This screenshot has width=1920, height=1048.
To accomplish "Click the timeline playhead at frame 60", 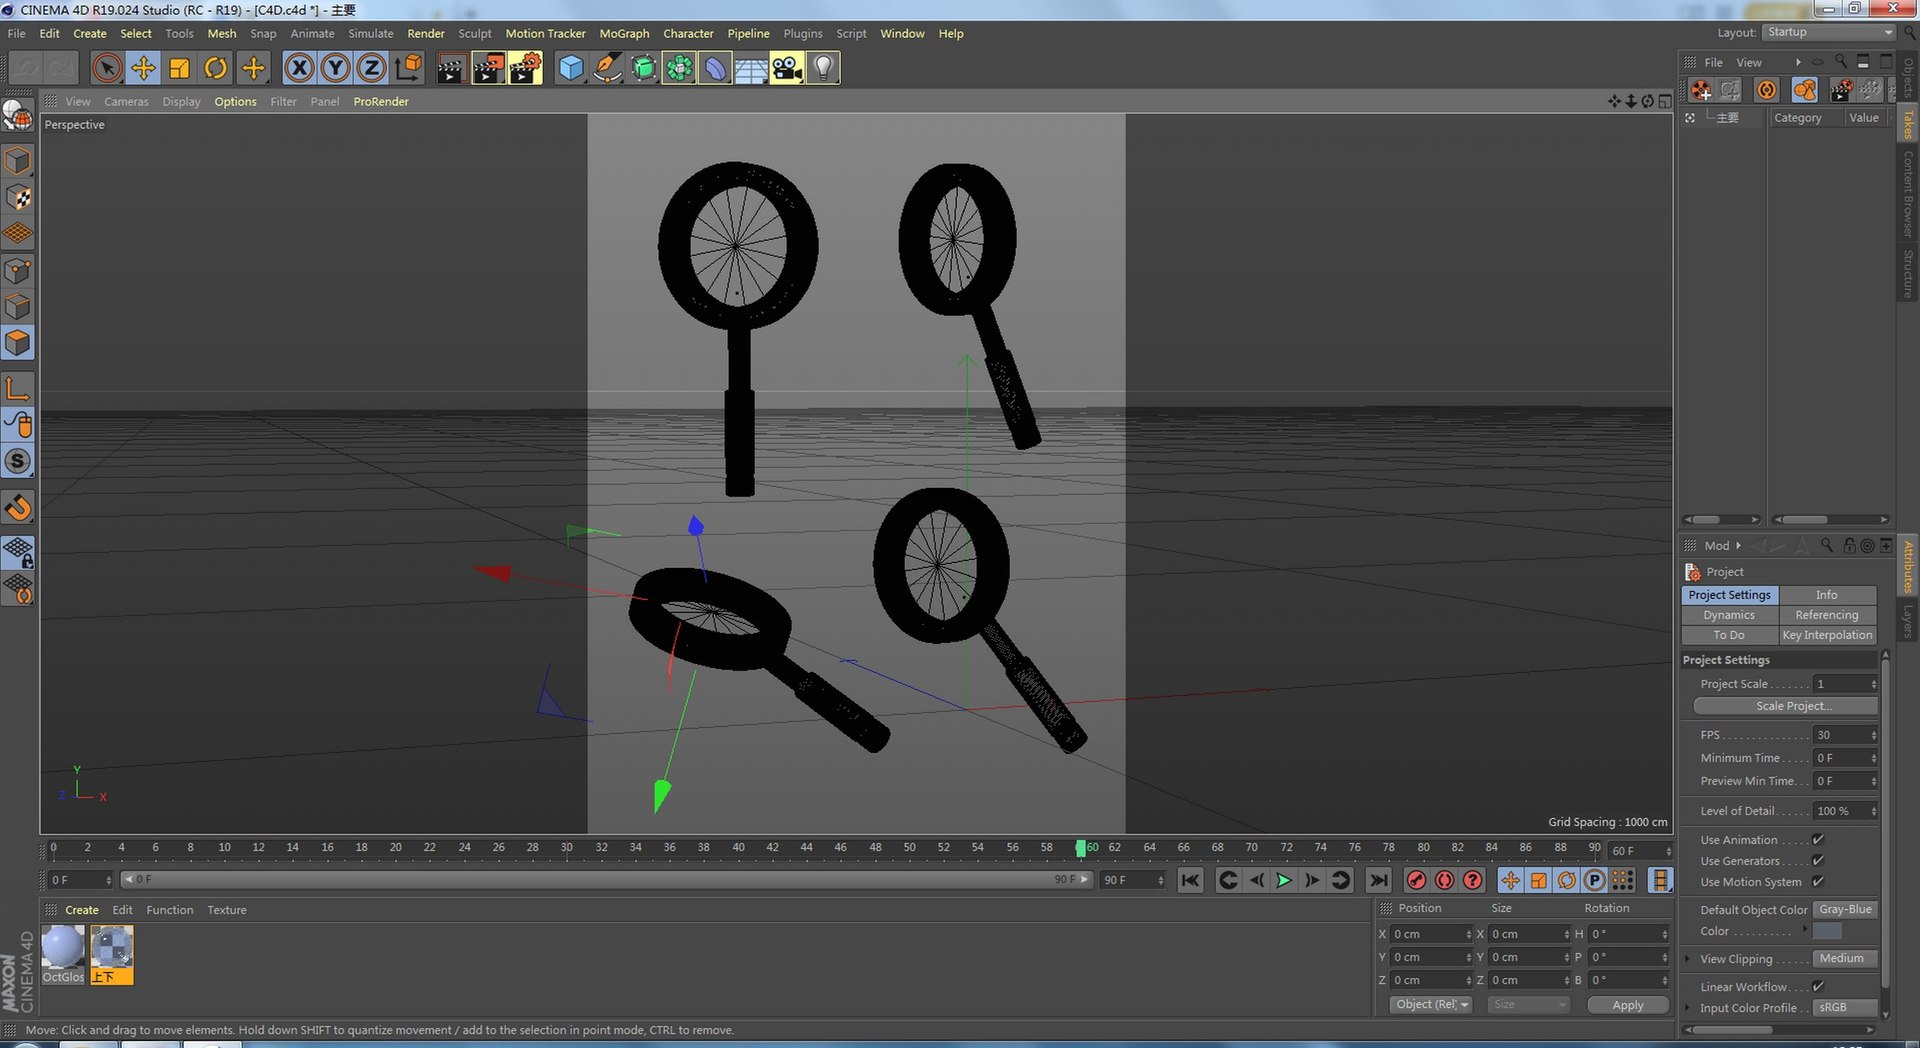I will (1080, 848).
